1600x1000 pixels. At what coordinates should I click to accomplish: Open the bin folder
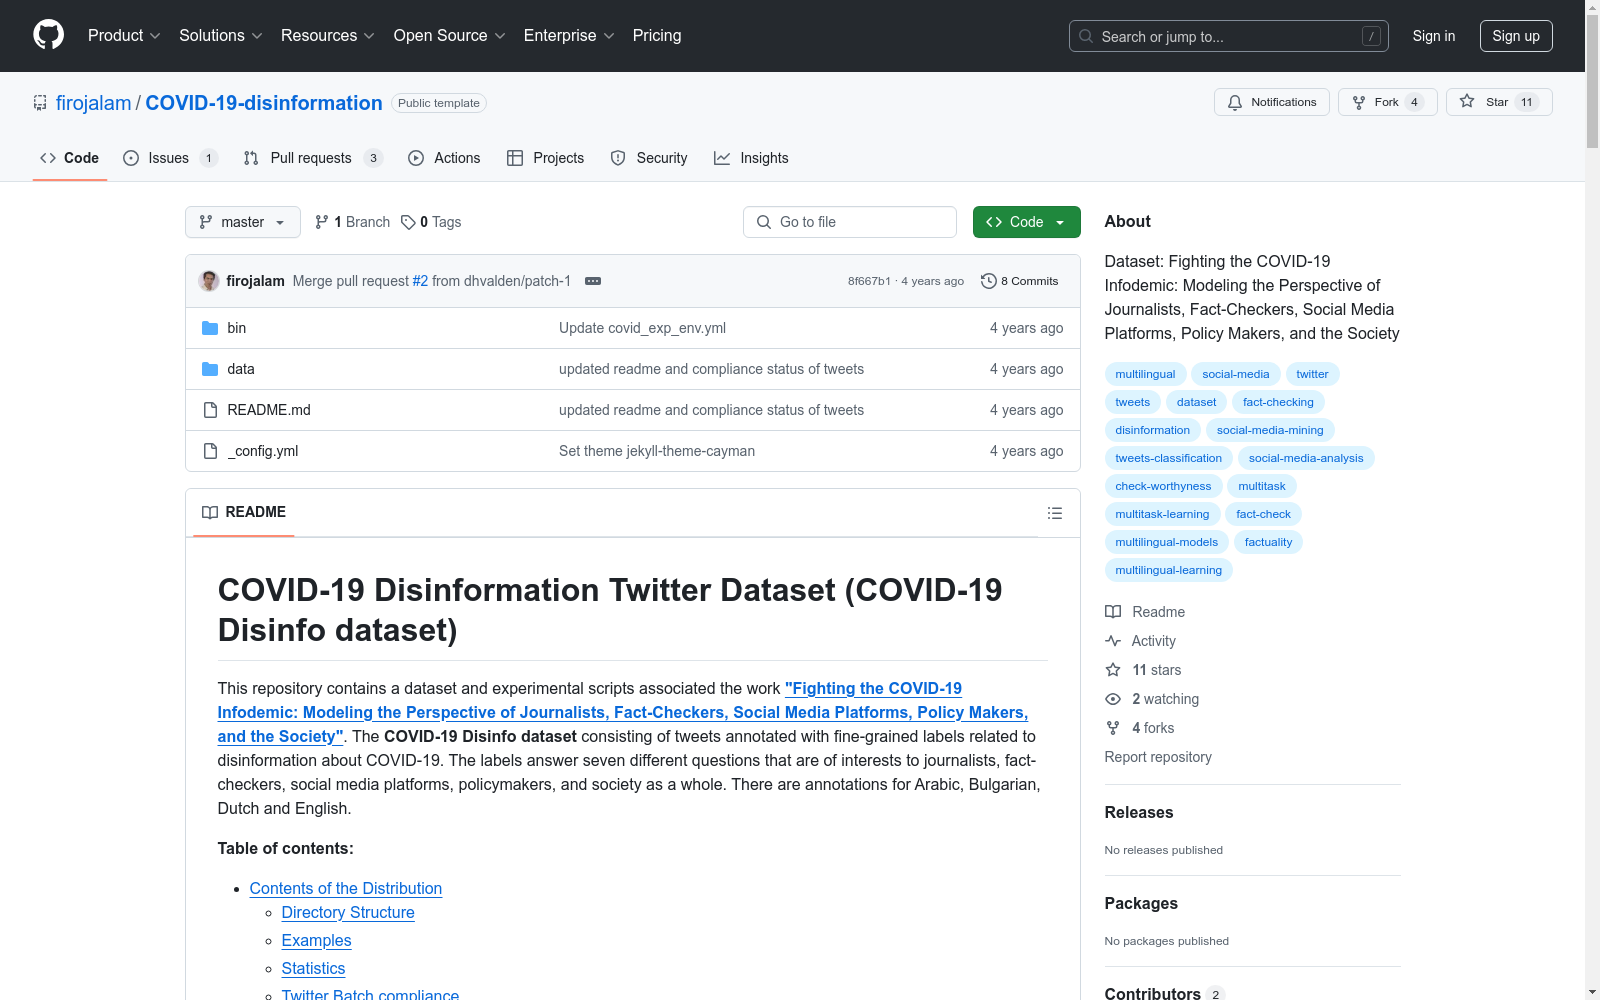point(237,328)
